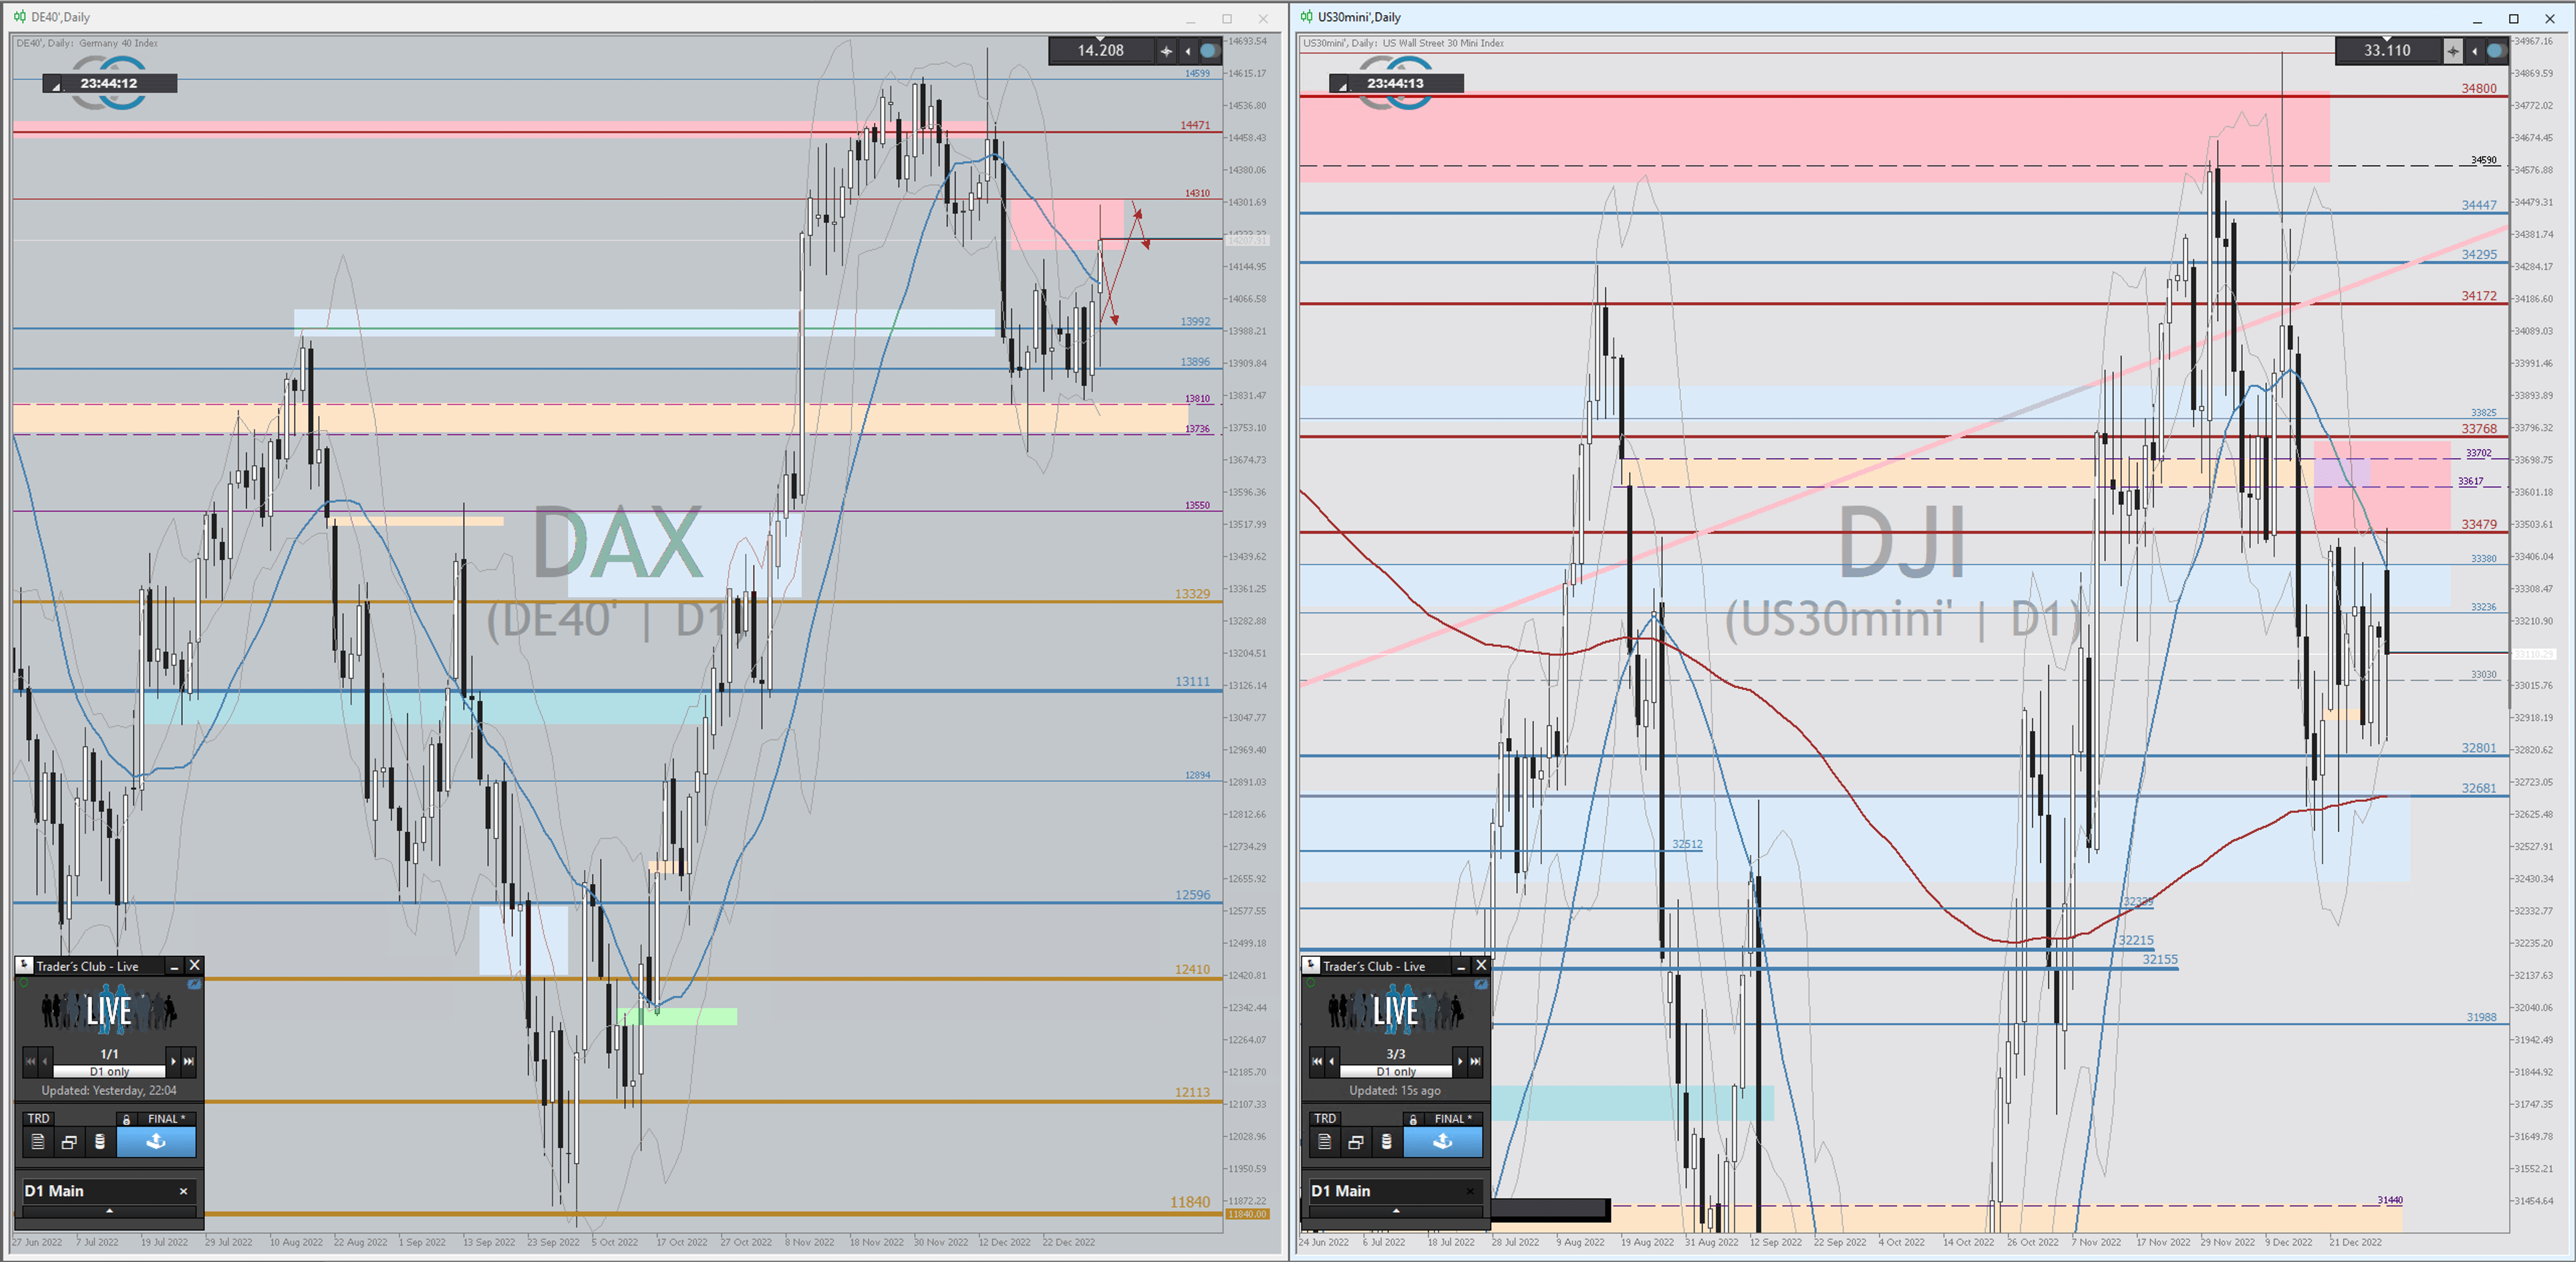Click the overlapping windows icon in DAX panel
This screenshot has height=1262, width=2576.
69,1142
